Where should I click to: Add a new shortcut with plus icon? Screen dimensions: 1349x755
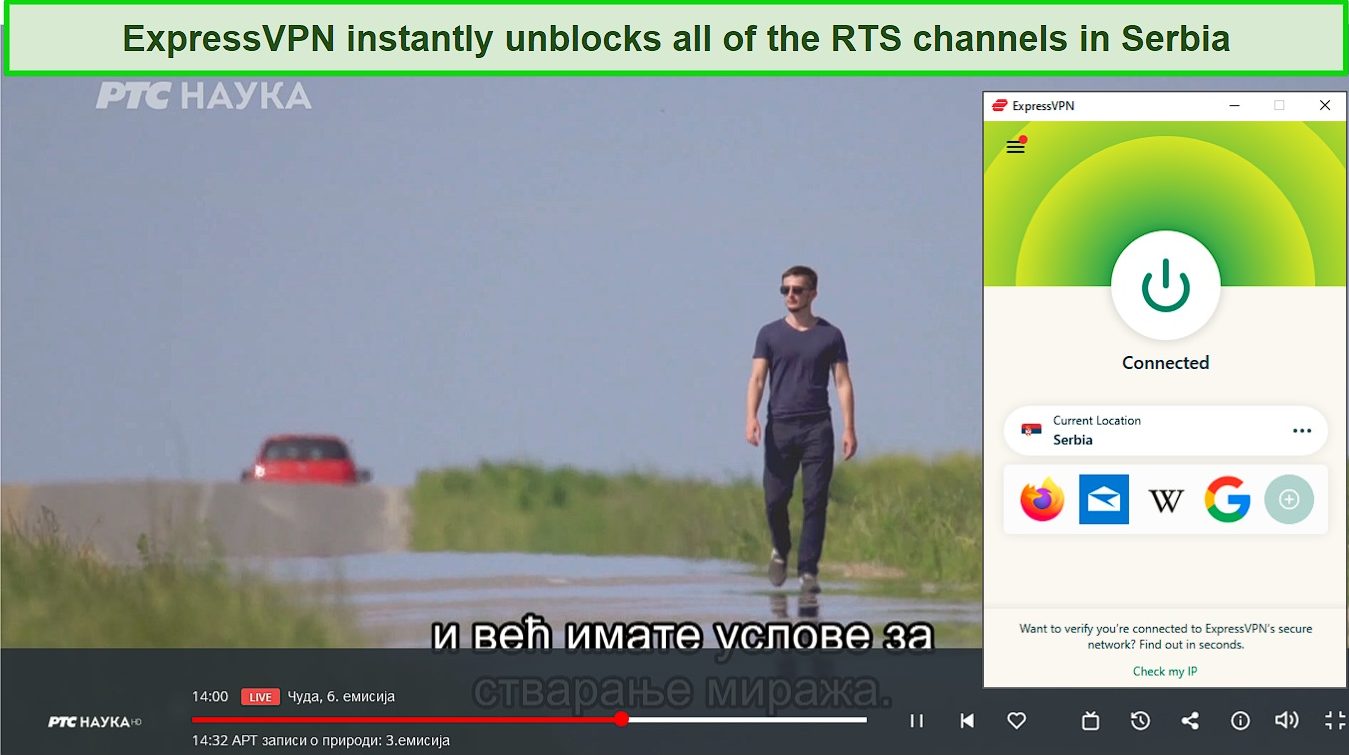click(x=1289, y=499)
